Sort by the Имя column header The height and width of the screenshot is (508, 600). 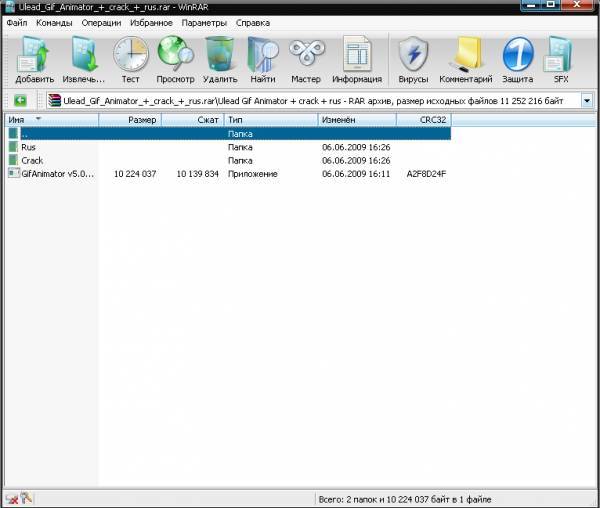50,120
